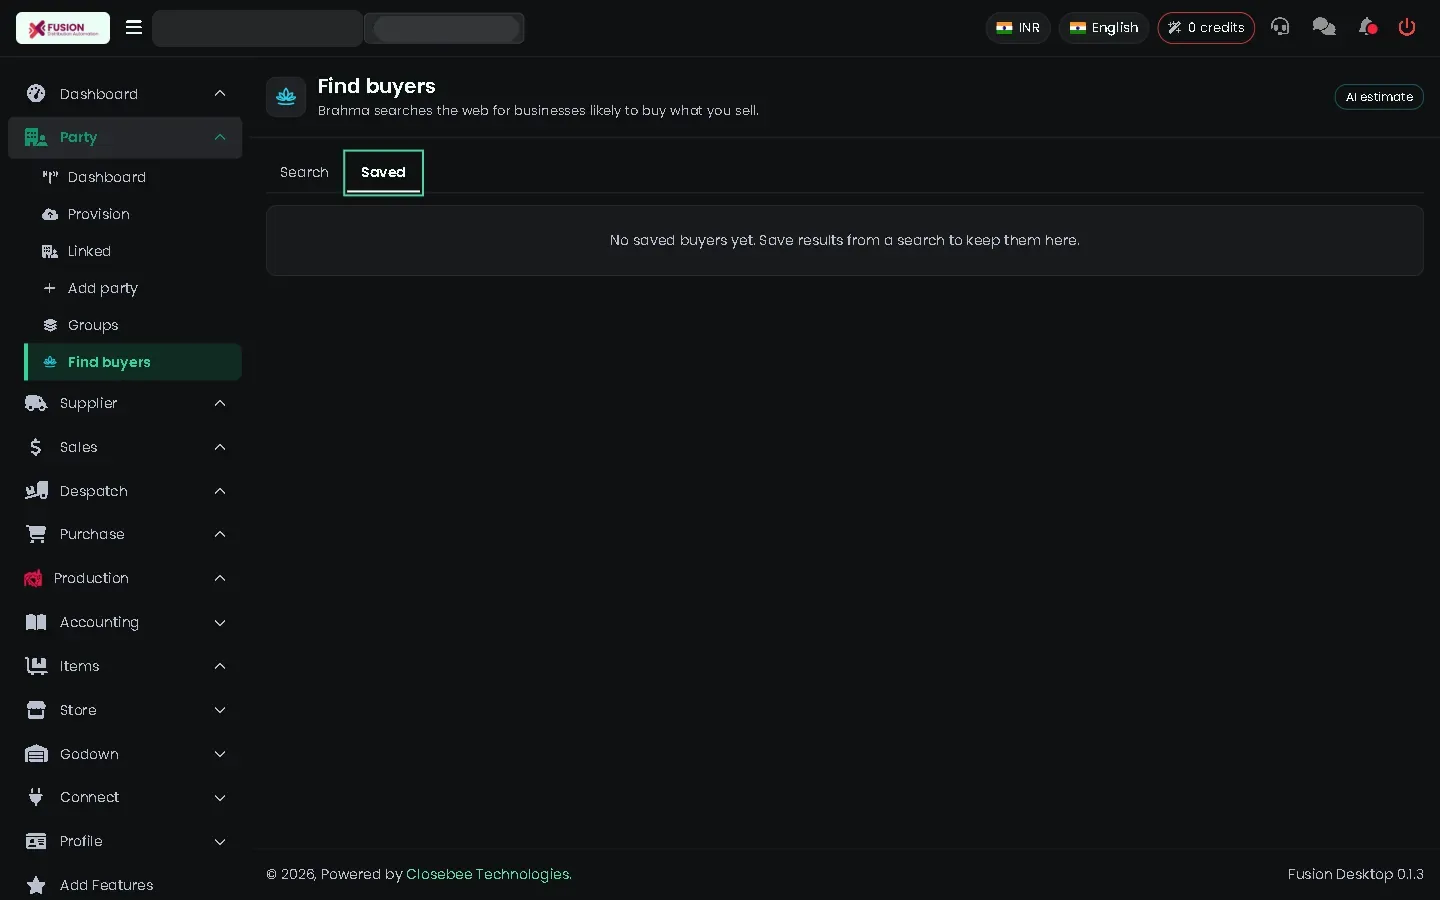Expand the Dashboard sidebar section

(125, 94)
